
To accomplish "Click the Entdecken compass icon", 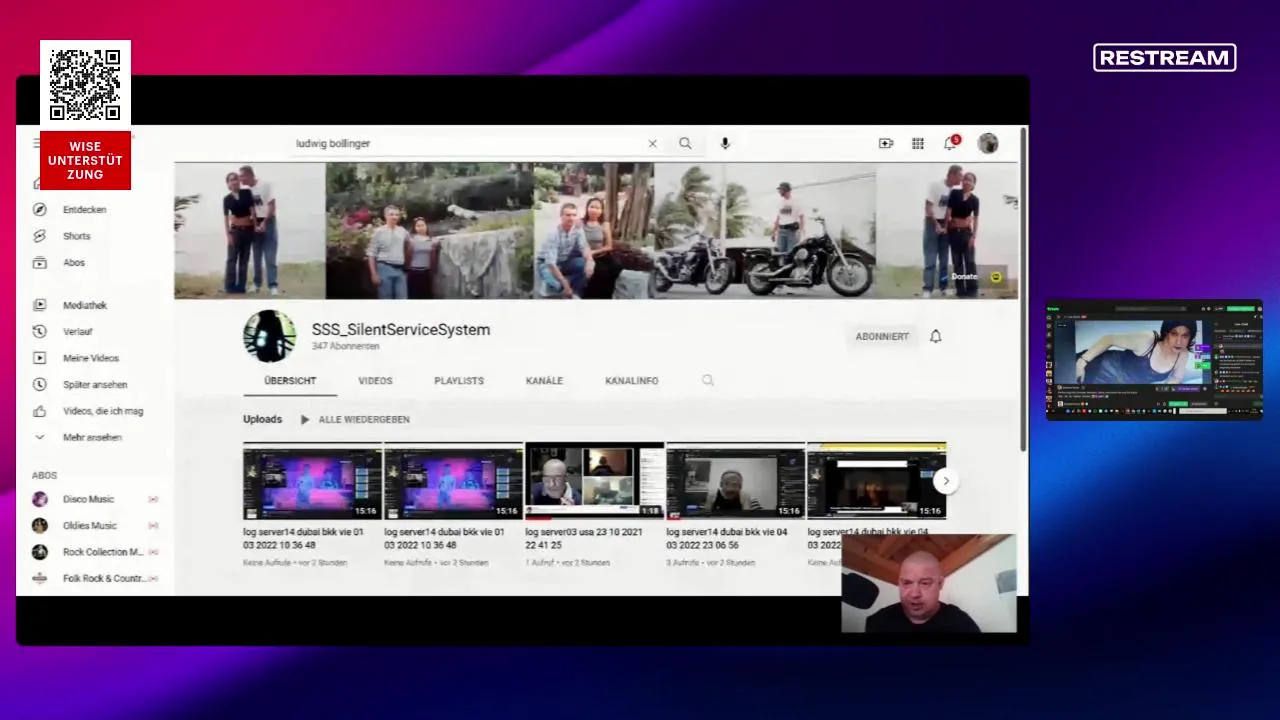I will point(40,210).
